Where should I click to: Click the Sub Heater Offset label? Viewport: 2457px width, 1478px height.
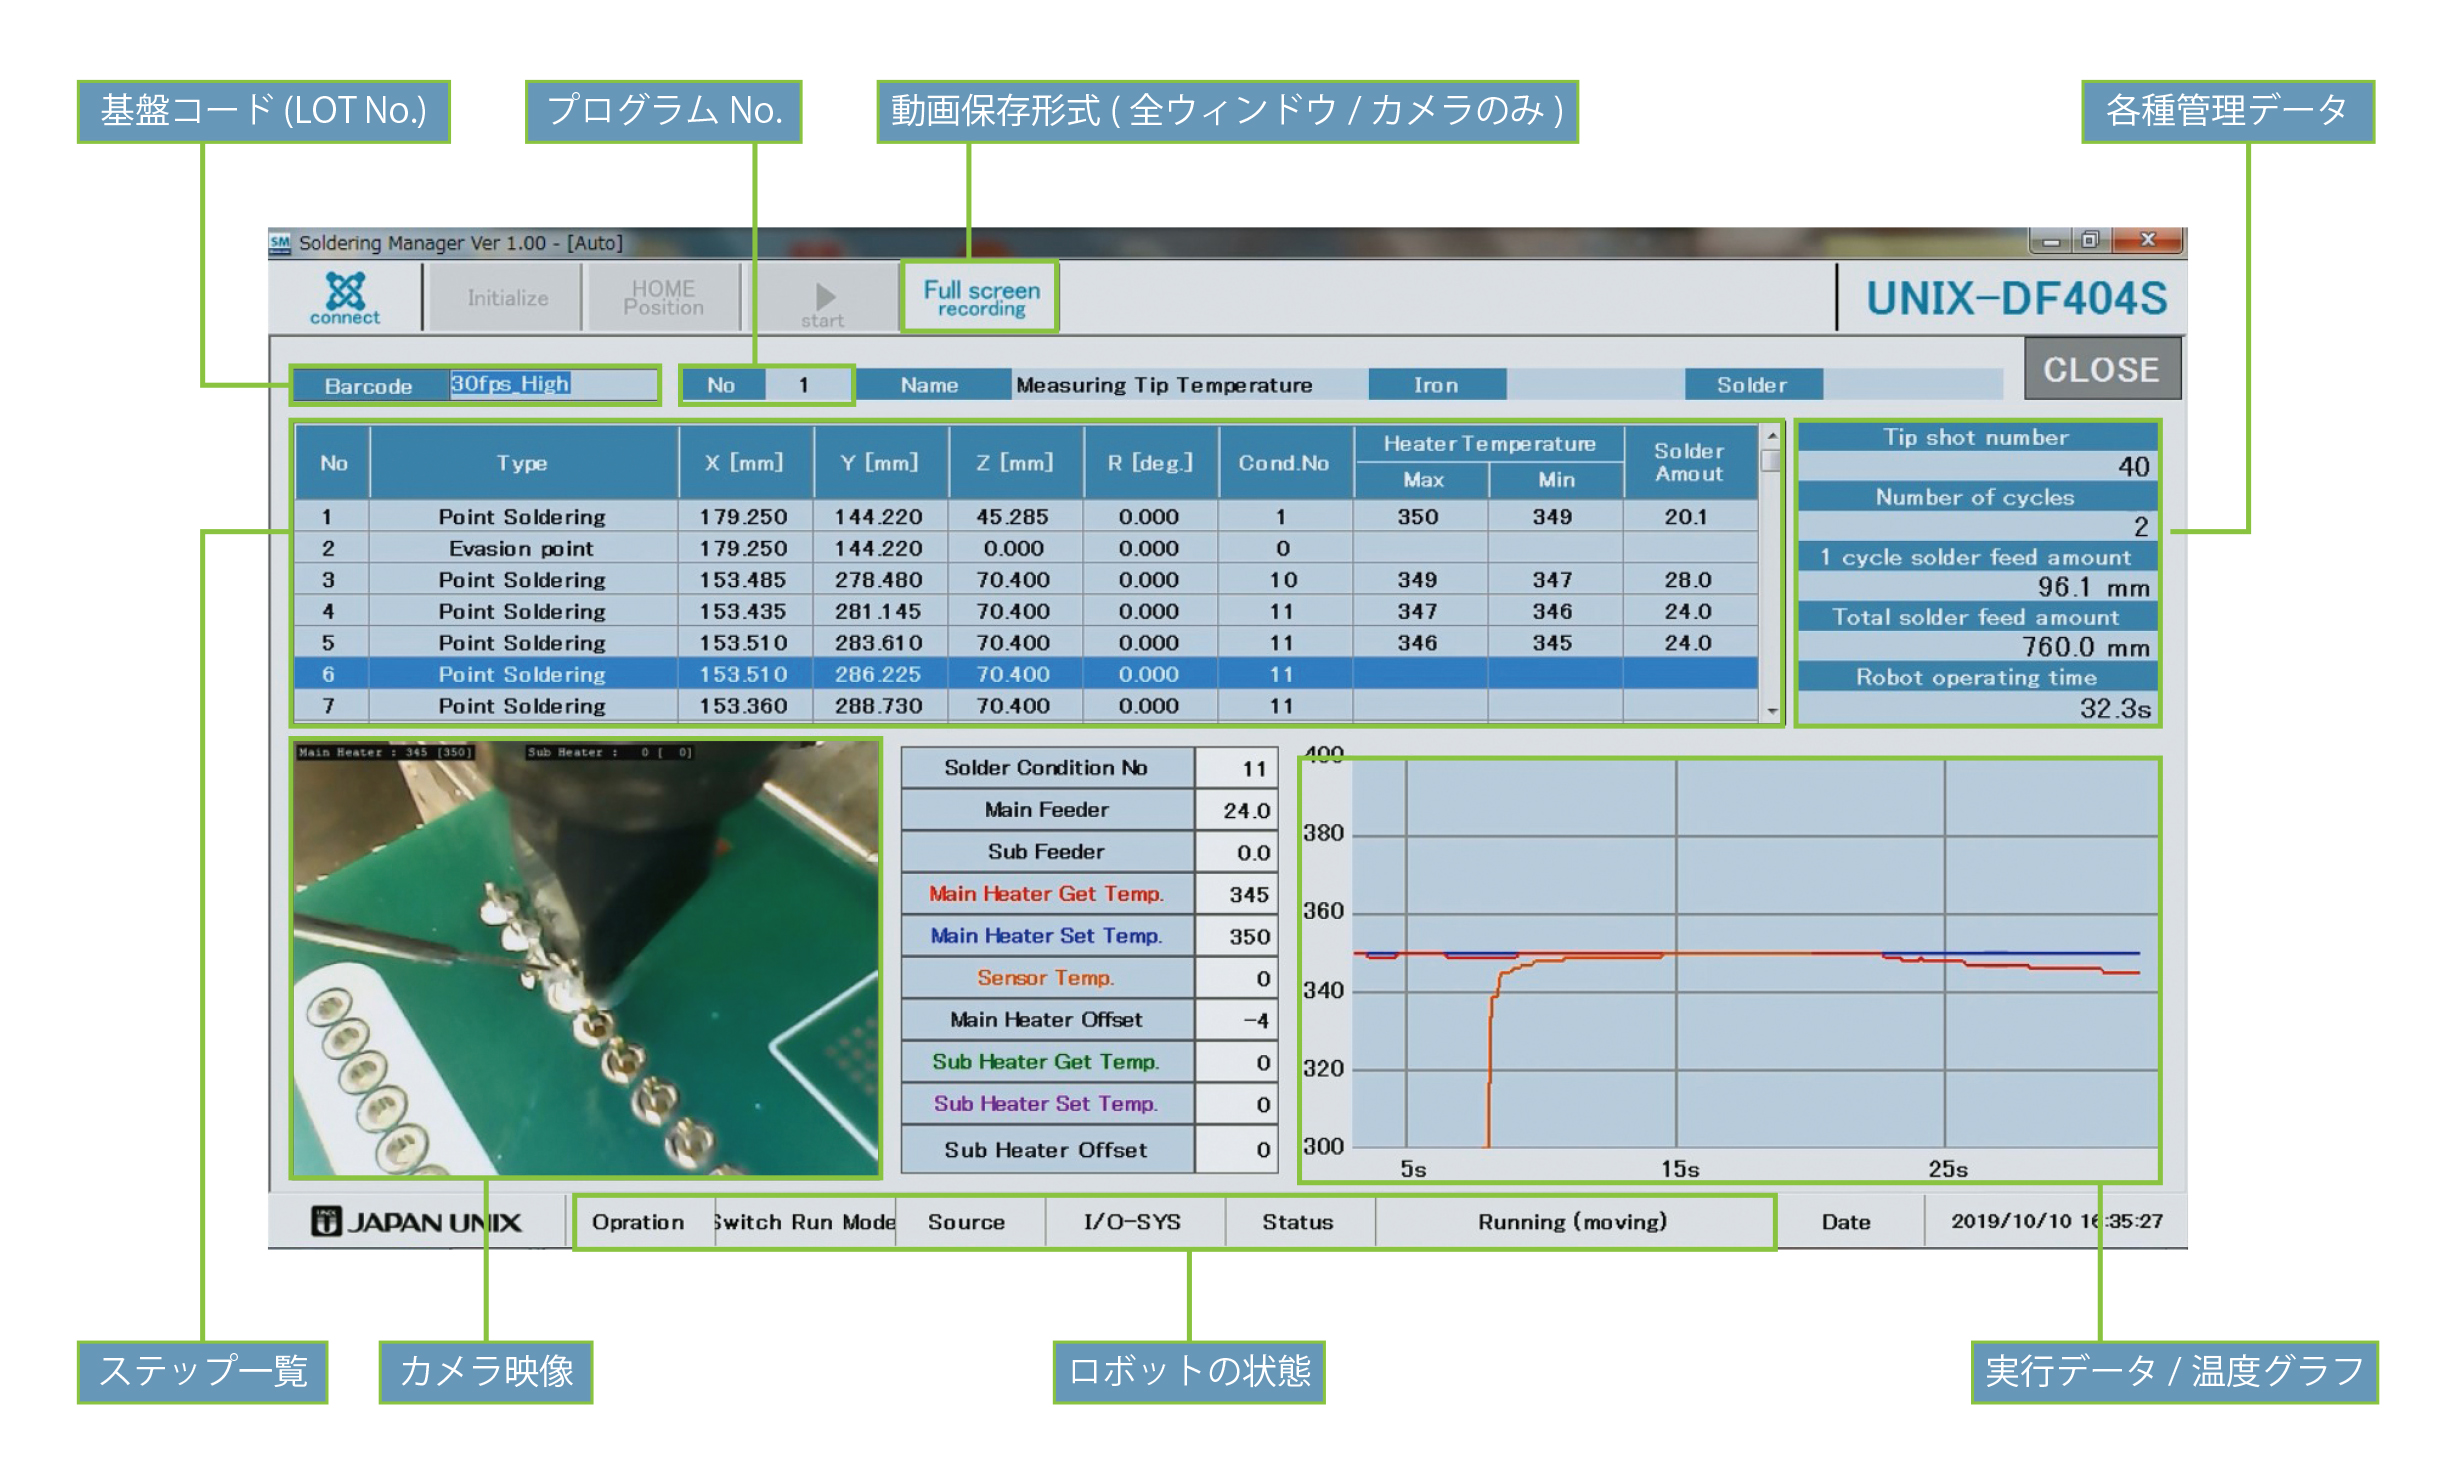click(1046, 1150)
